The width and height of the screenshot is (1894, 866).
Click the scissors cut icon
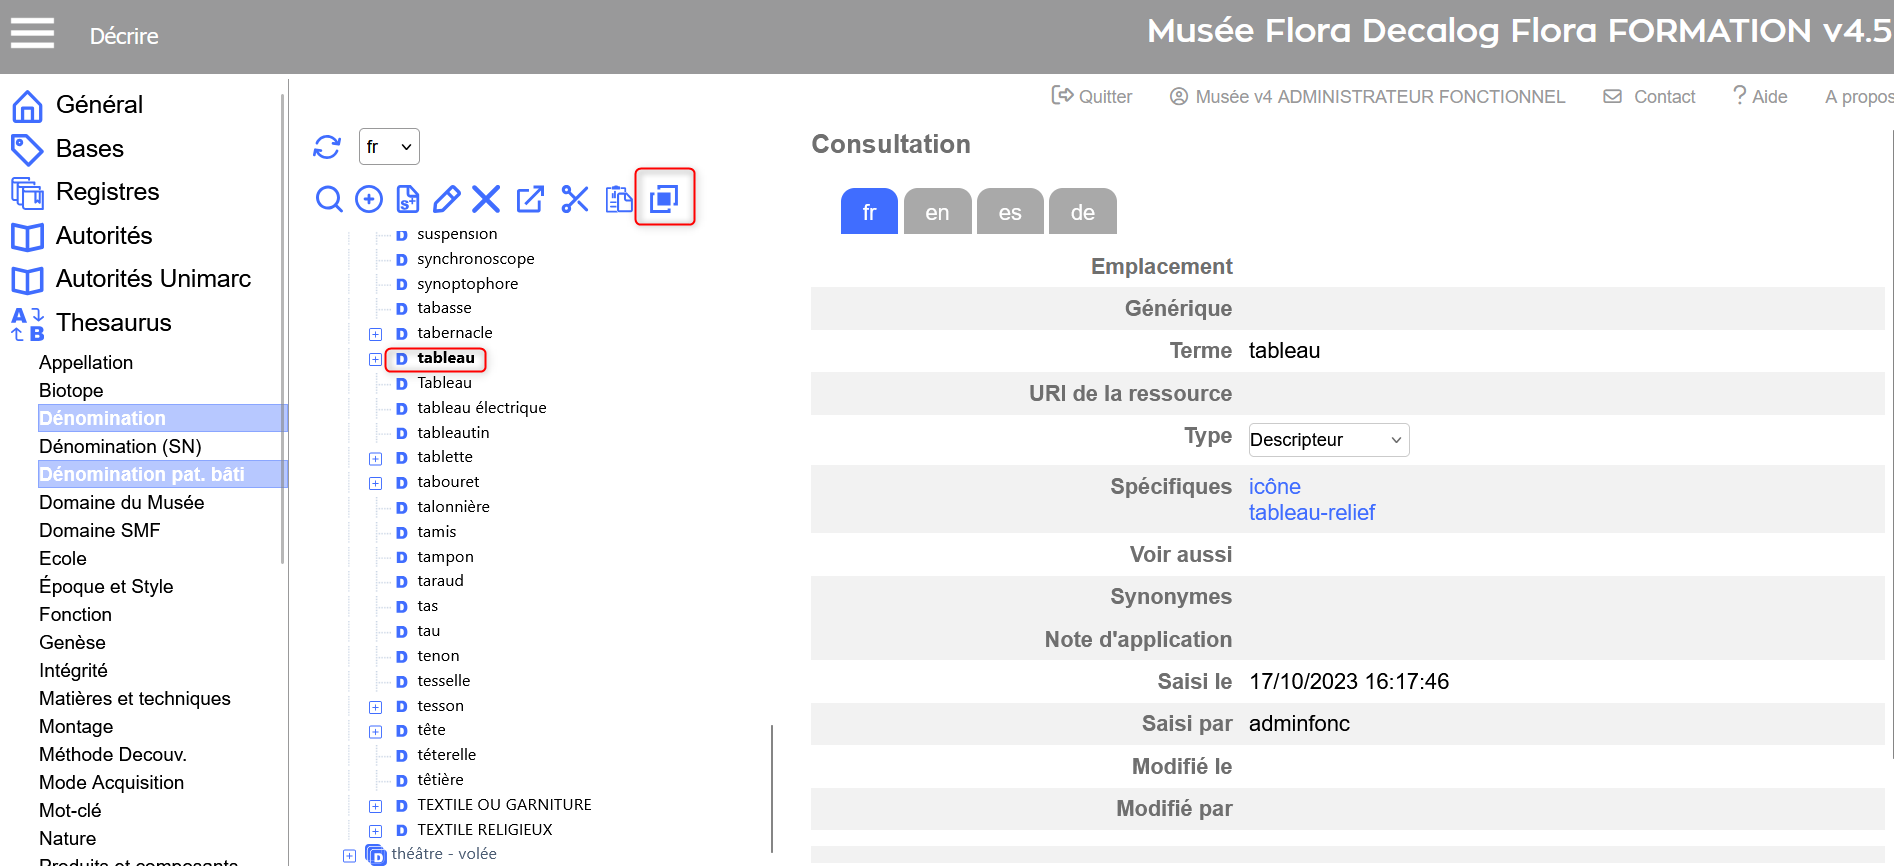(x=575, y=199)
